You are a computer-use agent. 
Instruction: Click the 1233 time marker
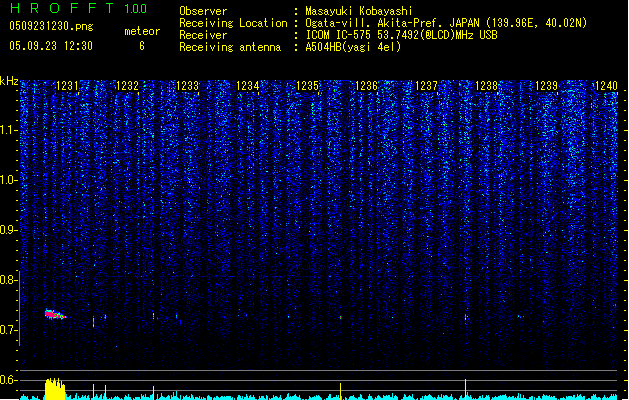[187, 86]
